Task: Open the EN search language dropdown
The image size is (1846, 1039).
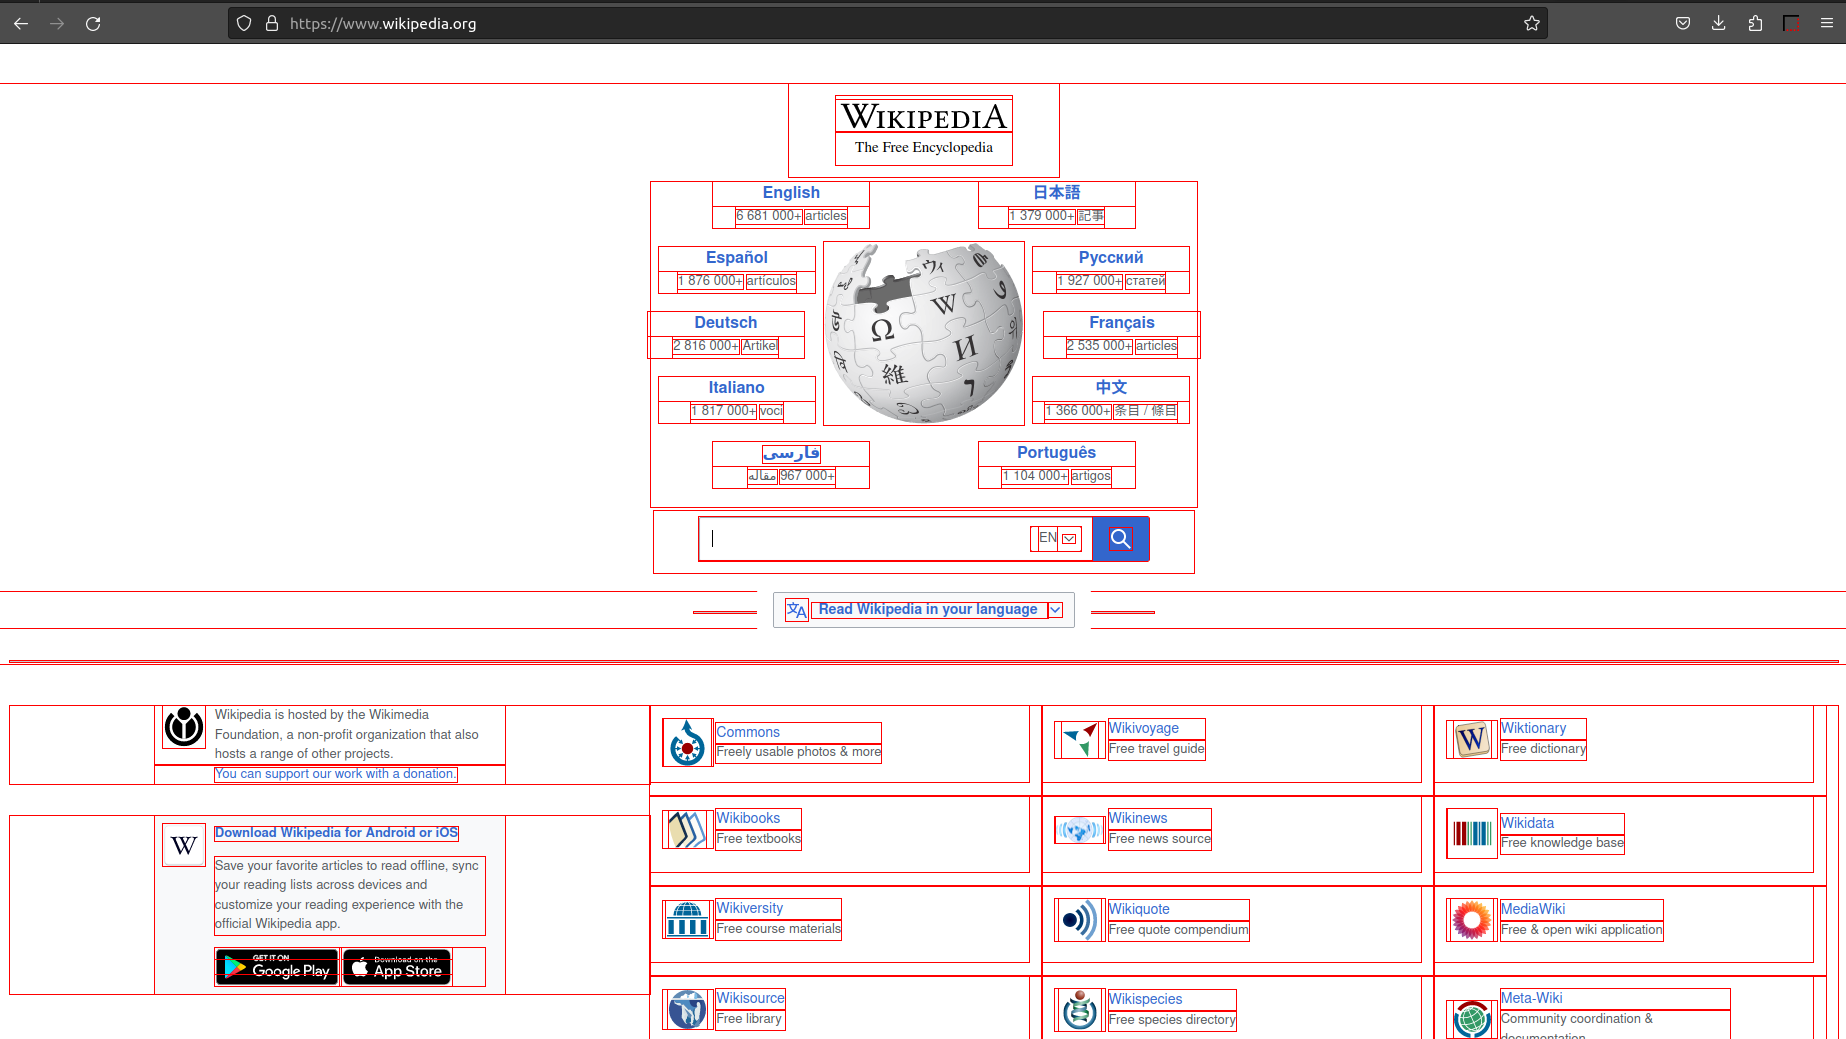Action: (x=1058, y=538)
